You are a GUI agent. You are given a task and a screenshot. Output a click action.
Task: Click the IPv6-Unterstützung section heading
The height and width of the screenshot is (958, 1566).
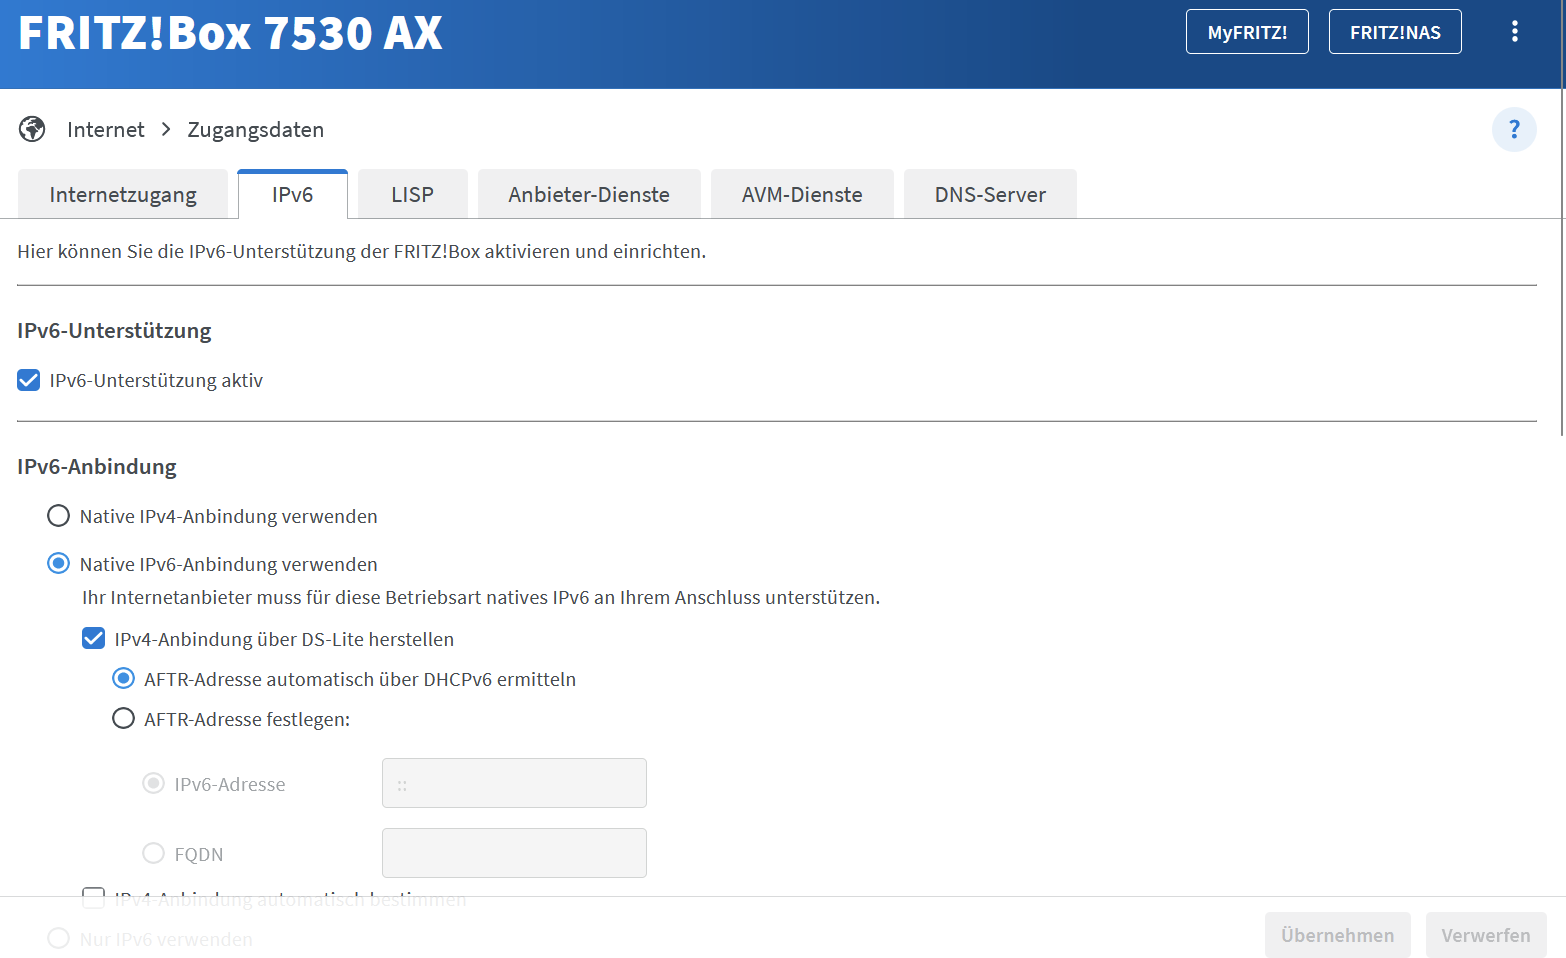click(x=114, y=331)
